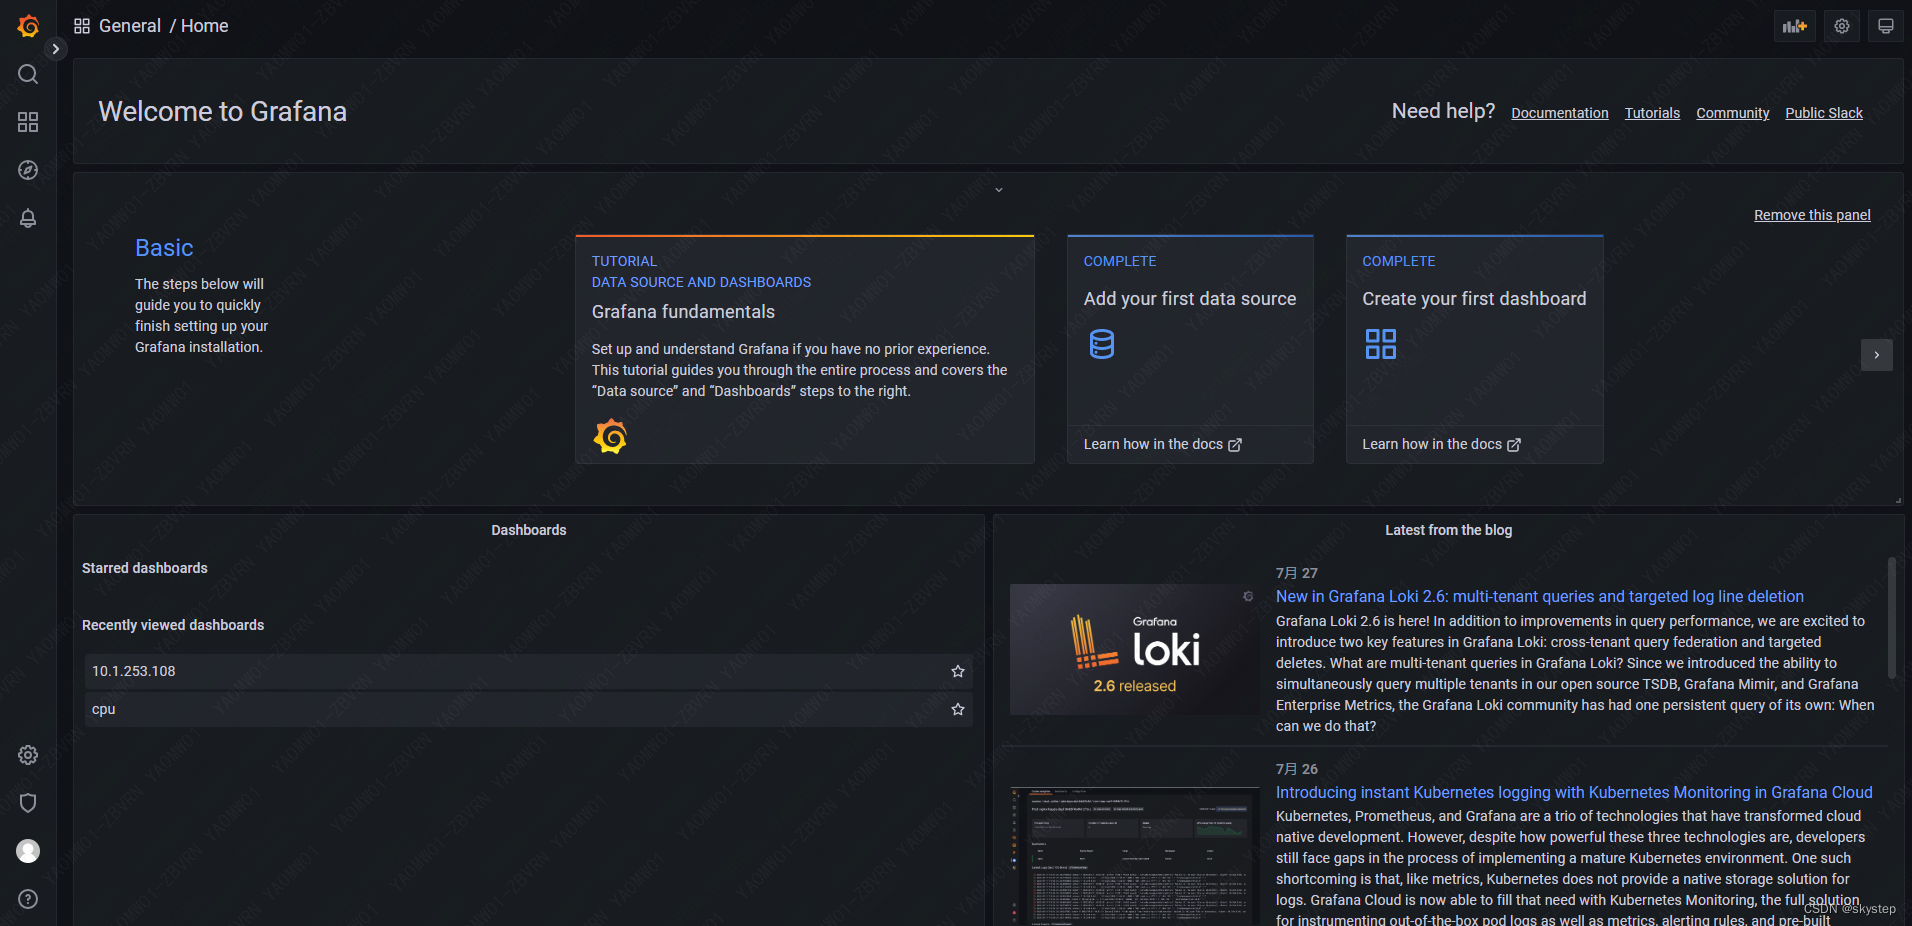Open the Explore compass icon
The image size is (1912, 926).
[x=28, y=170]
